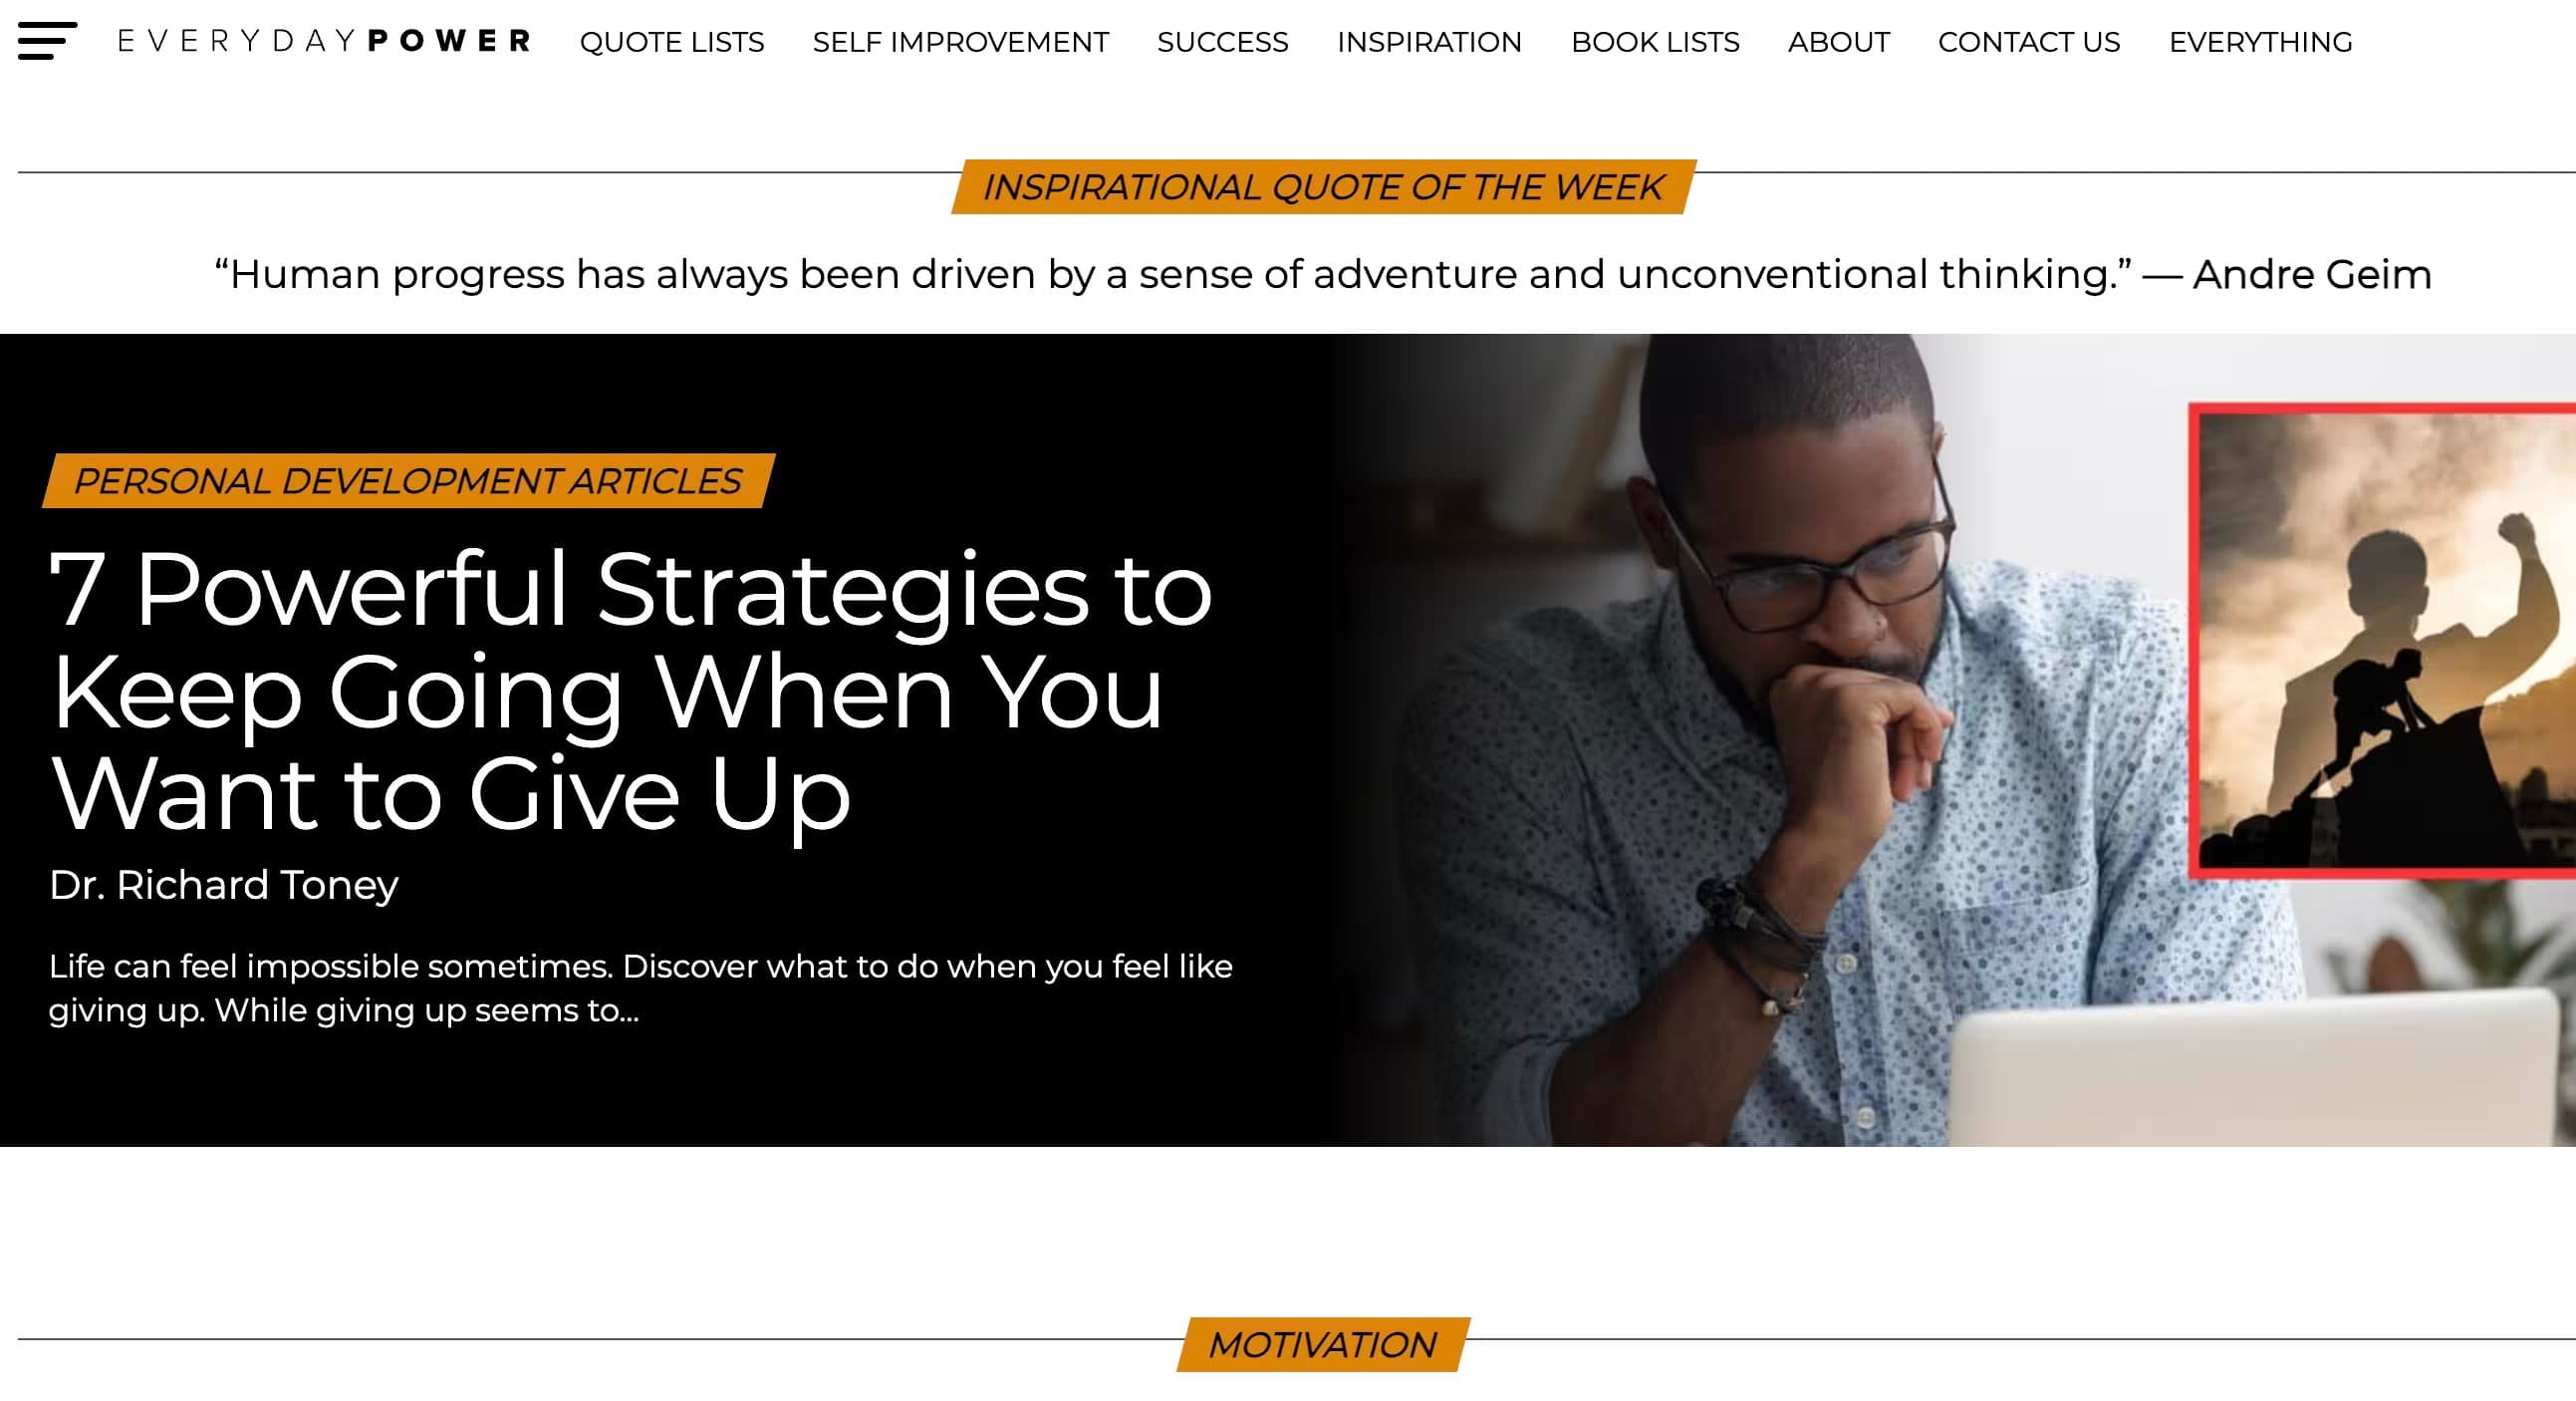
Task: Click the red-framed mountain climber inset image
Action: pyautogui.click(x=2382, y=641)
